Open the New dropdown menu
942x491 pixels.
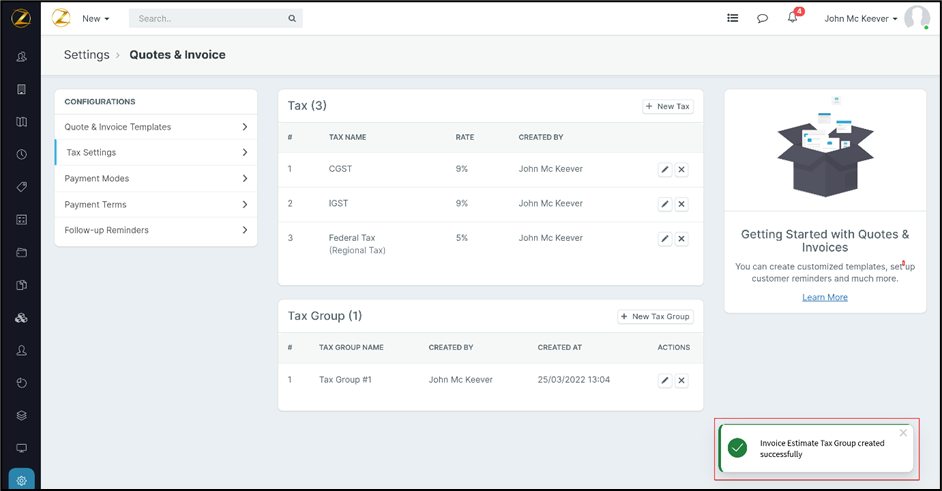(x=96, y=18)
